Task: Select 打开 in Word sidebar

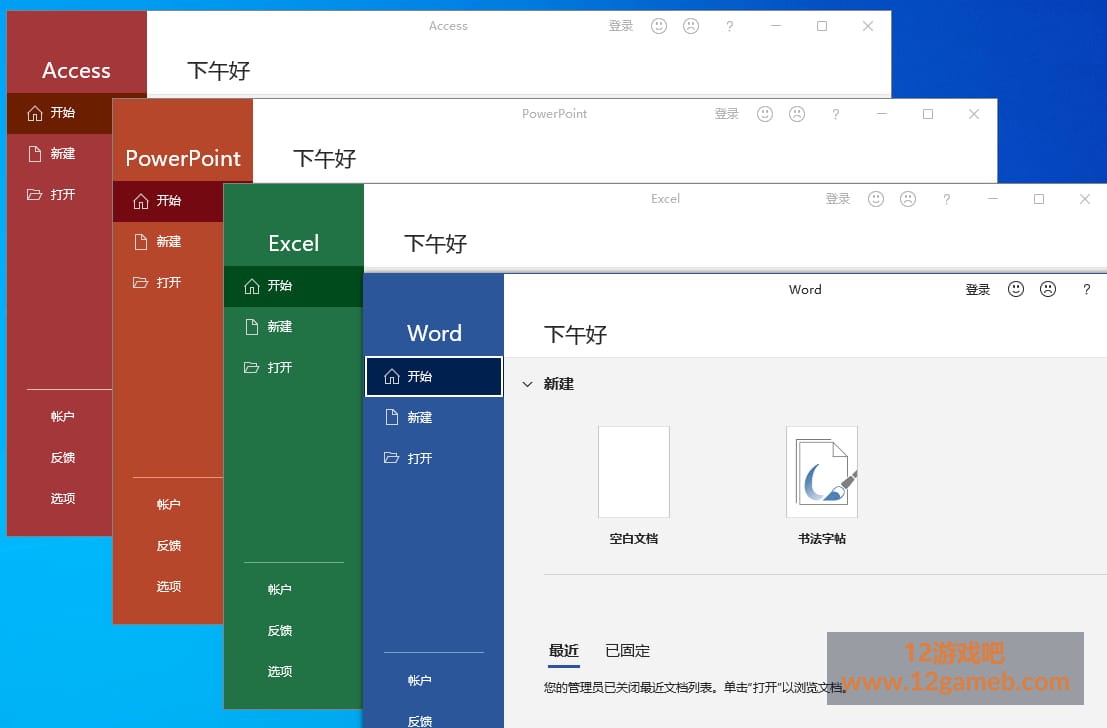Action: pyautogui.click(x=433, y=458)
